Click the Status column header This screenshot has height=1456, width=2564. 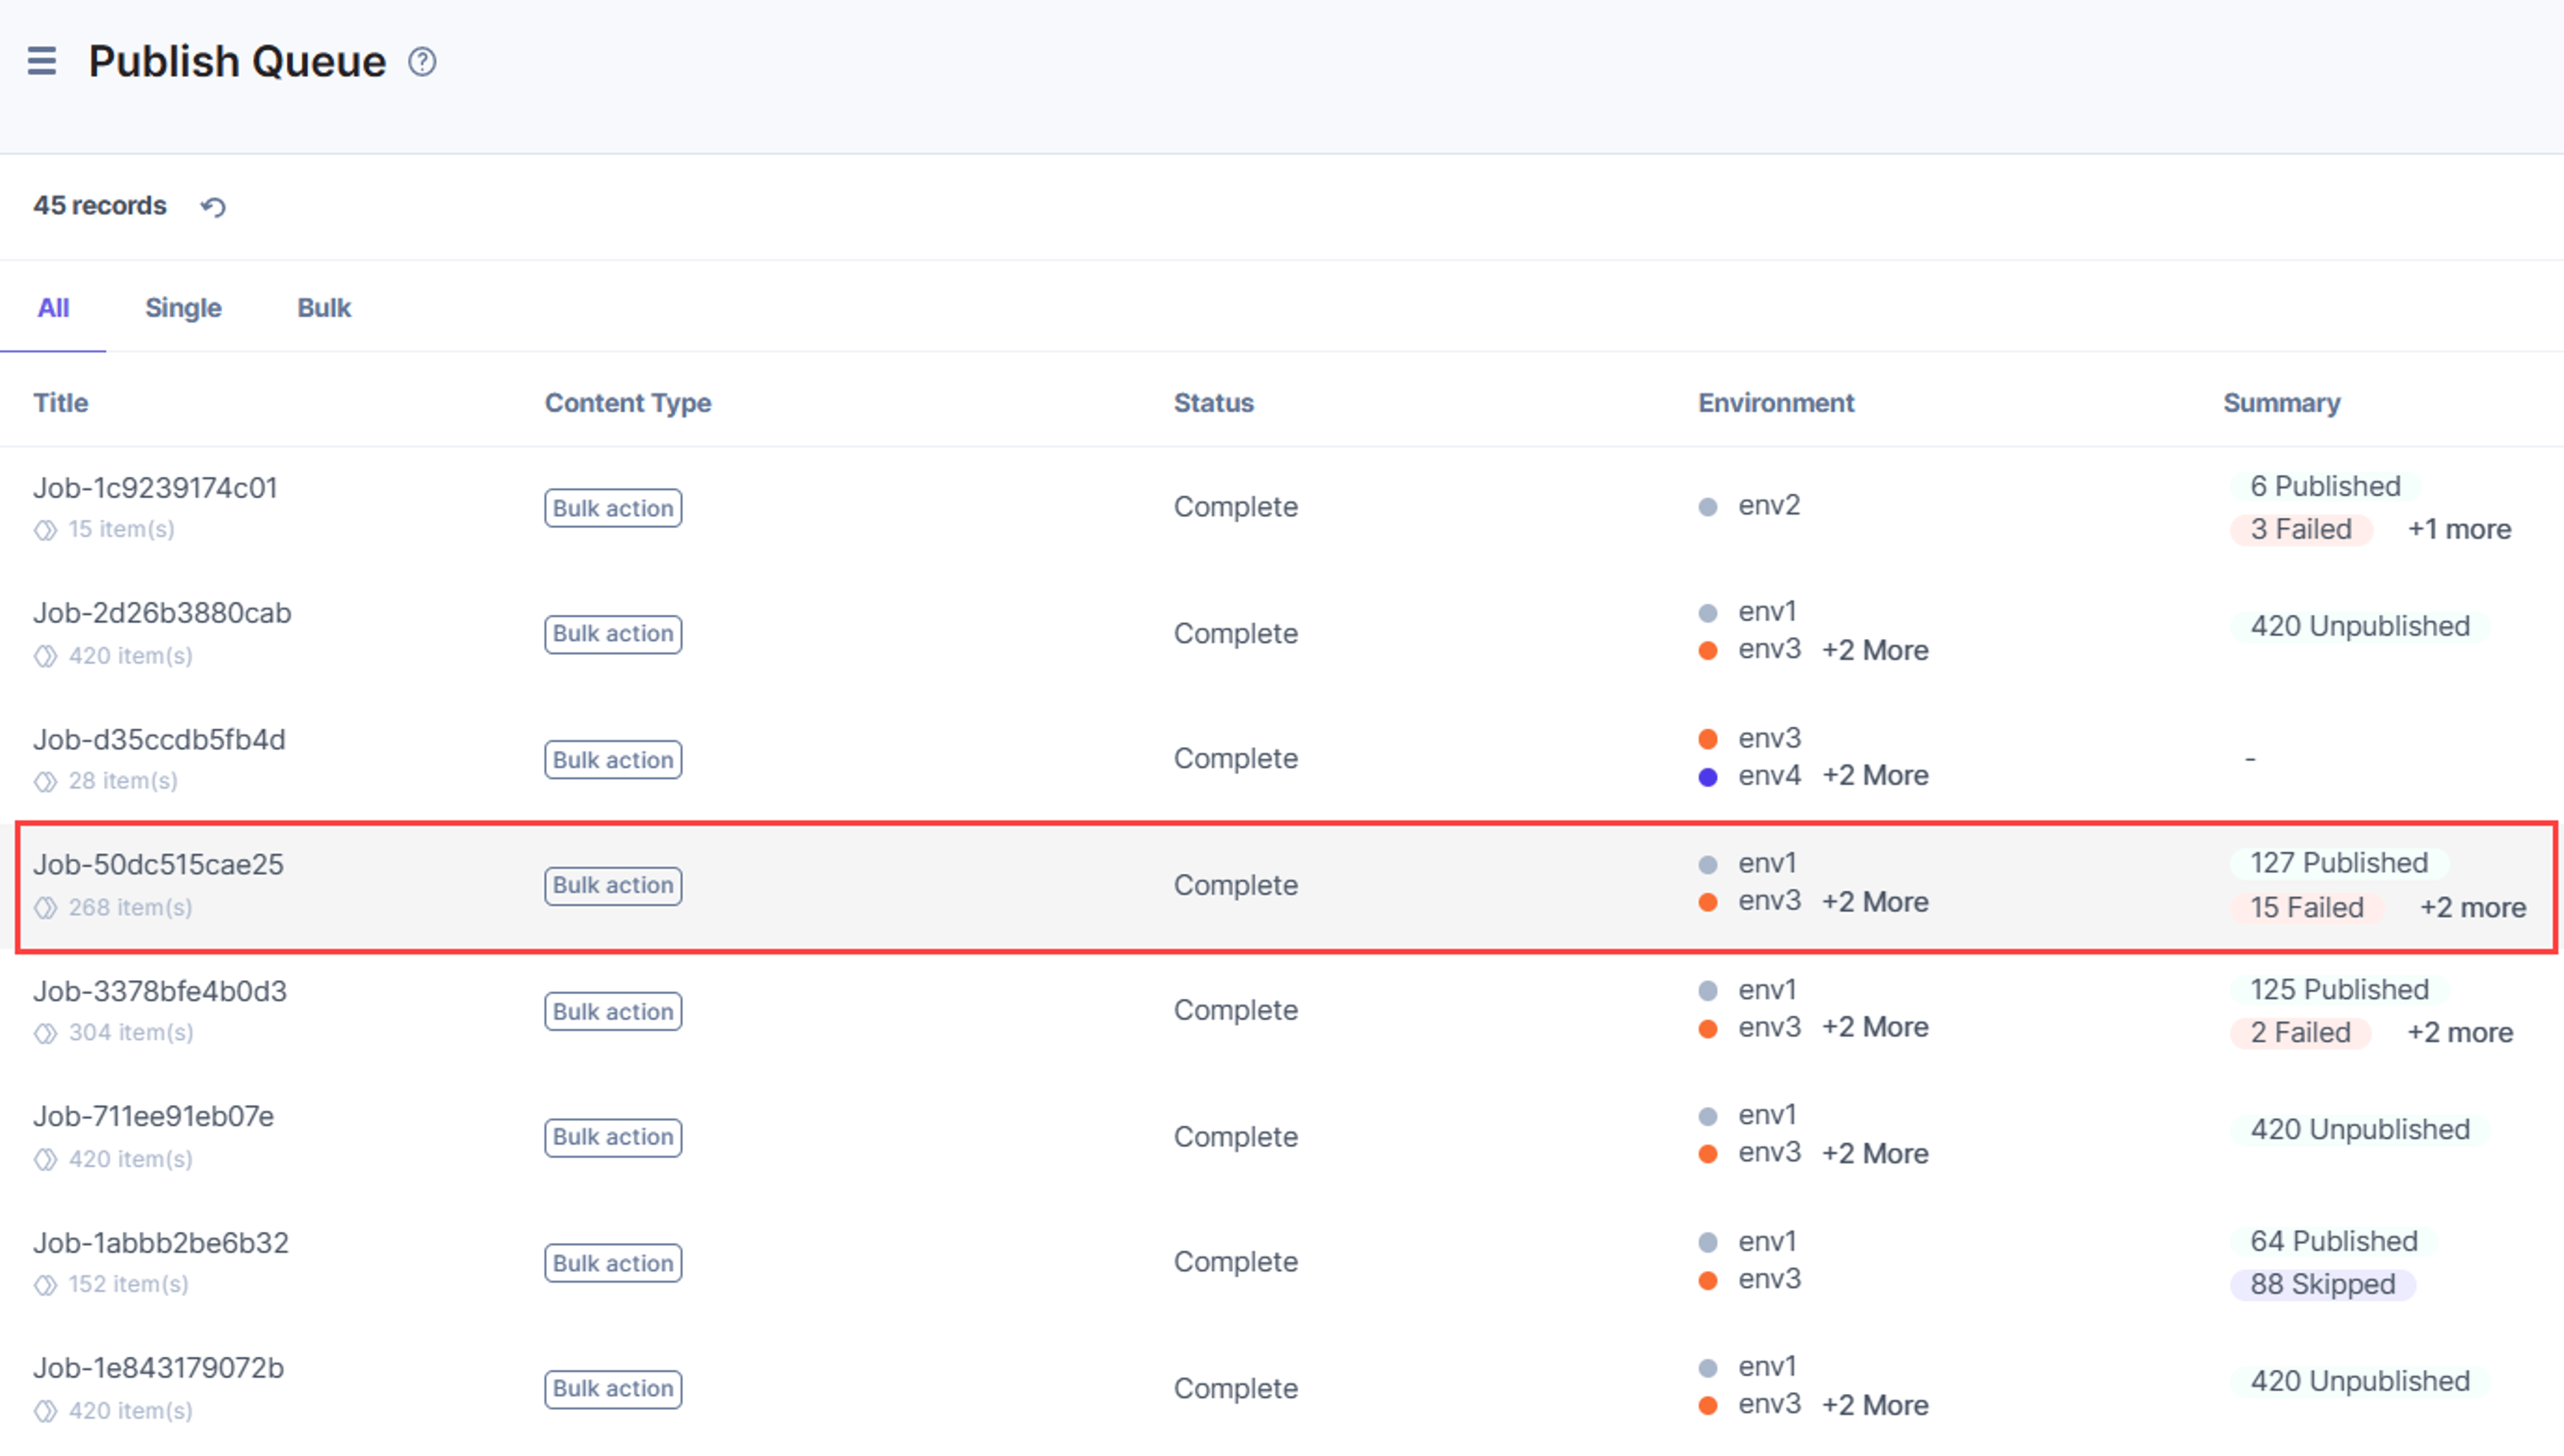pyautogui.click(x=1213, y=403)
